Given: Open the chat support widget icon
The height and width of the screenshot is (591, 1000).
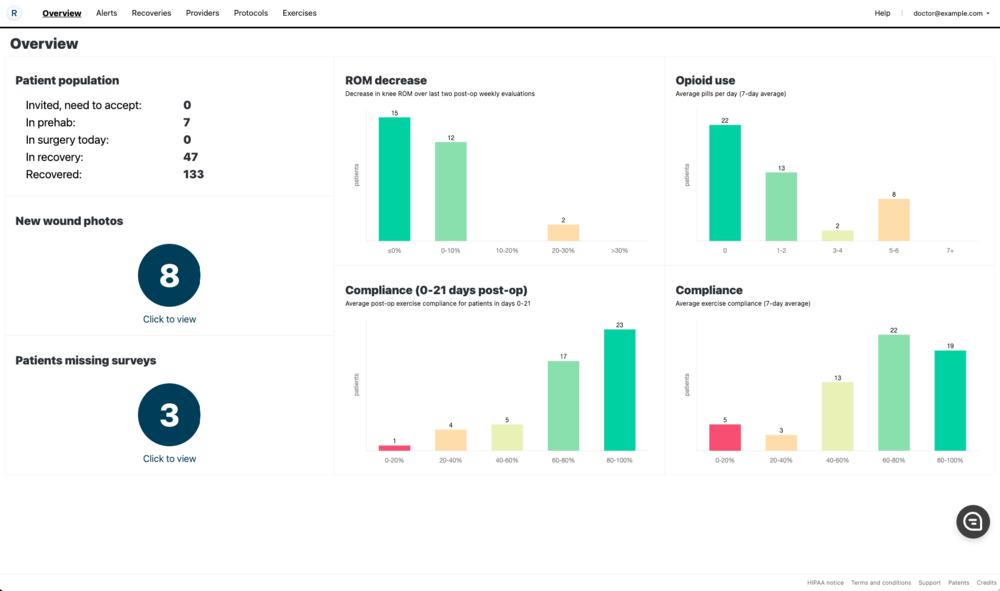Looking at the screenshot, I should click(x=972, y=521).
